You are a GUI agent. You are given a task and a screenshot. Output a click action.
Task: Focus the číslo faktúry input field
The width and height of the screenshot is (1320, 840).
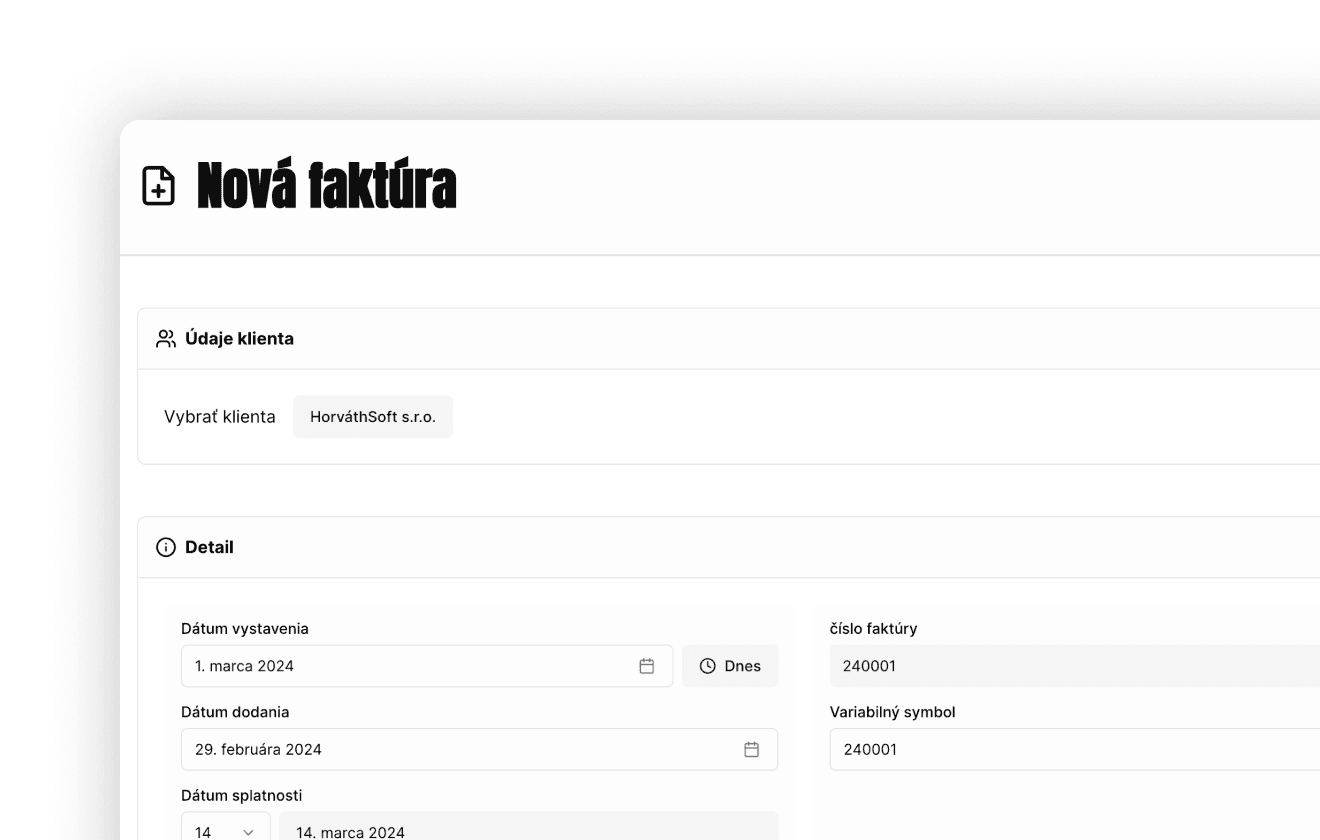pos(1070,666)
